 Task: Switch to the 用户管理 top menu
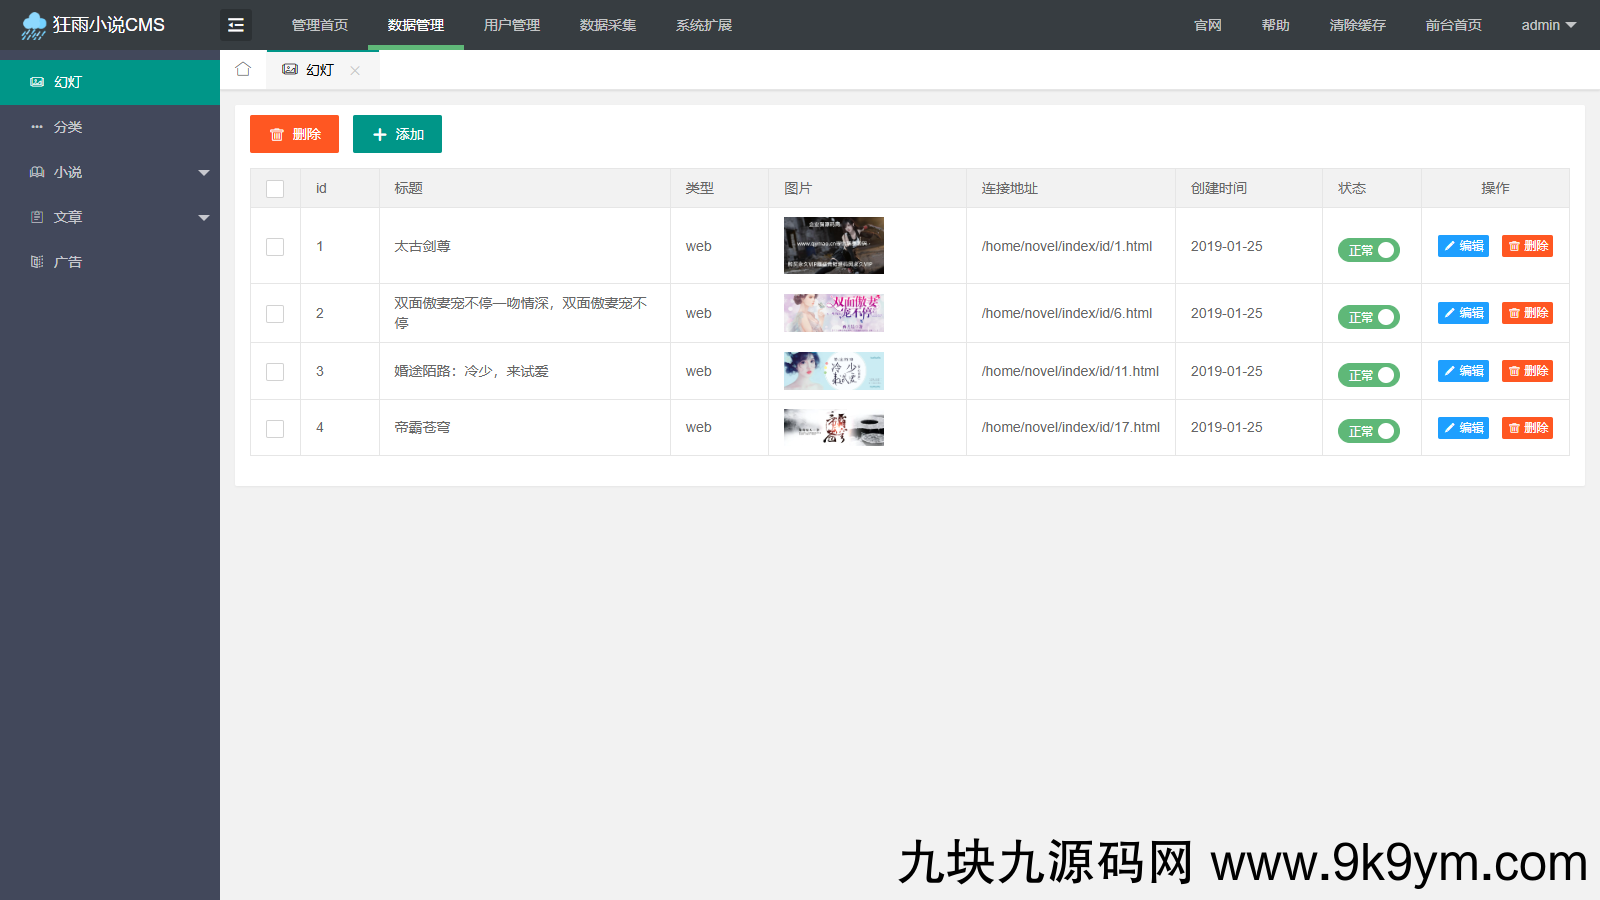pos(511,25)
